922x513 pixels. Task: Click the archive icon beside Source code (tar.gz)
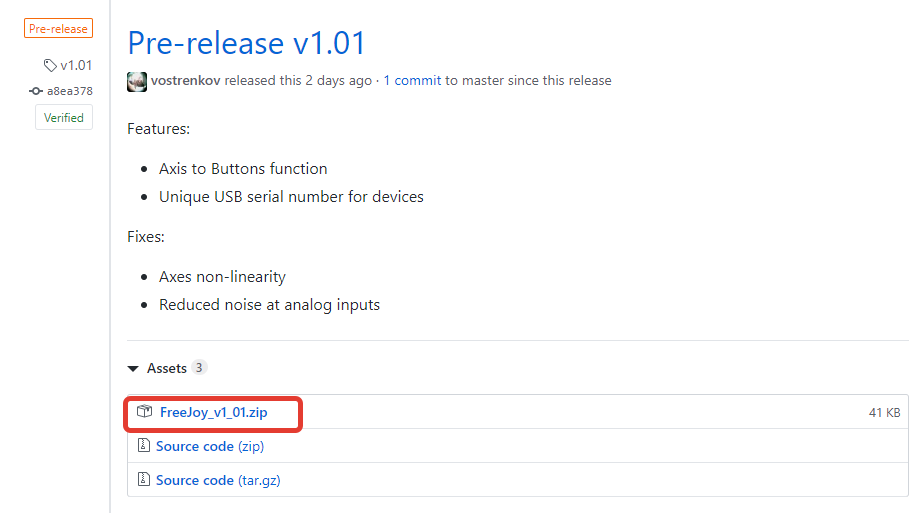pos(144,480)
